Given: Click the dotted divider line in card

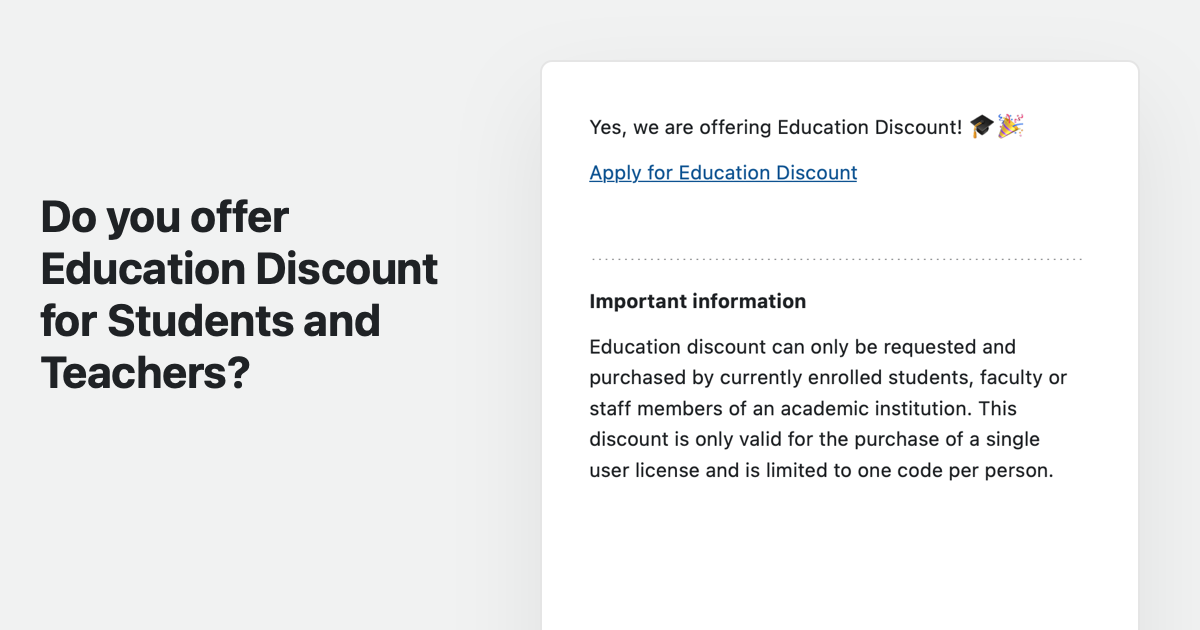Looking at the screenshot, I should pos(837,260).
